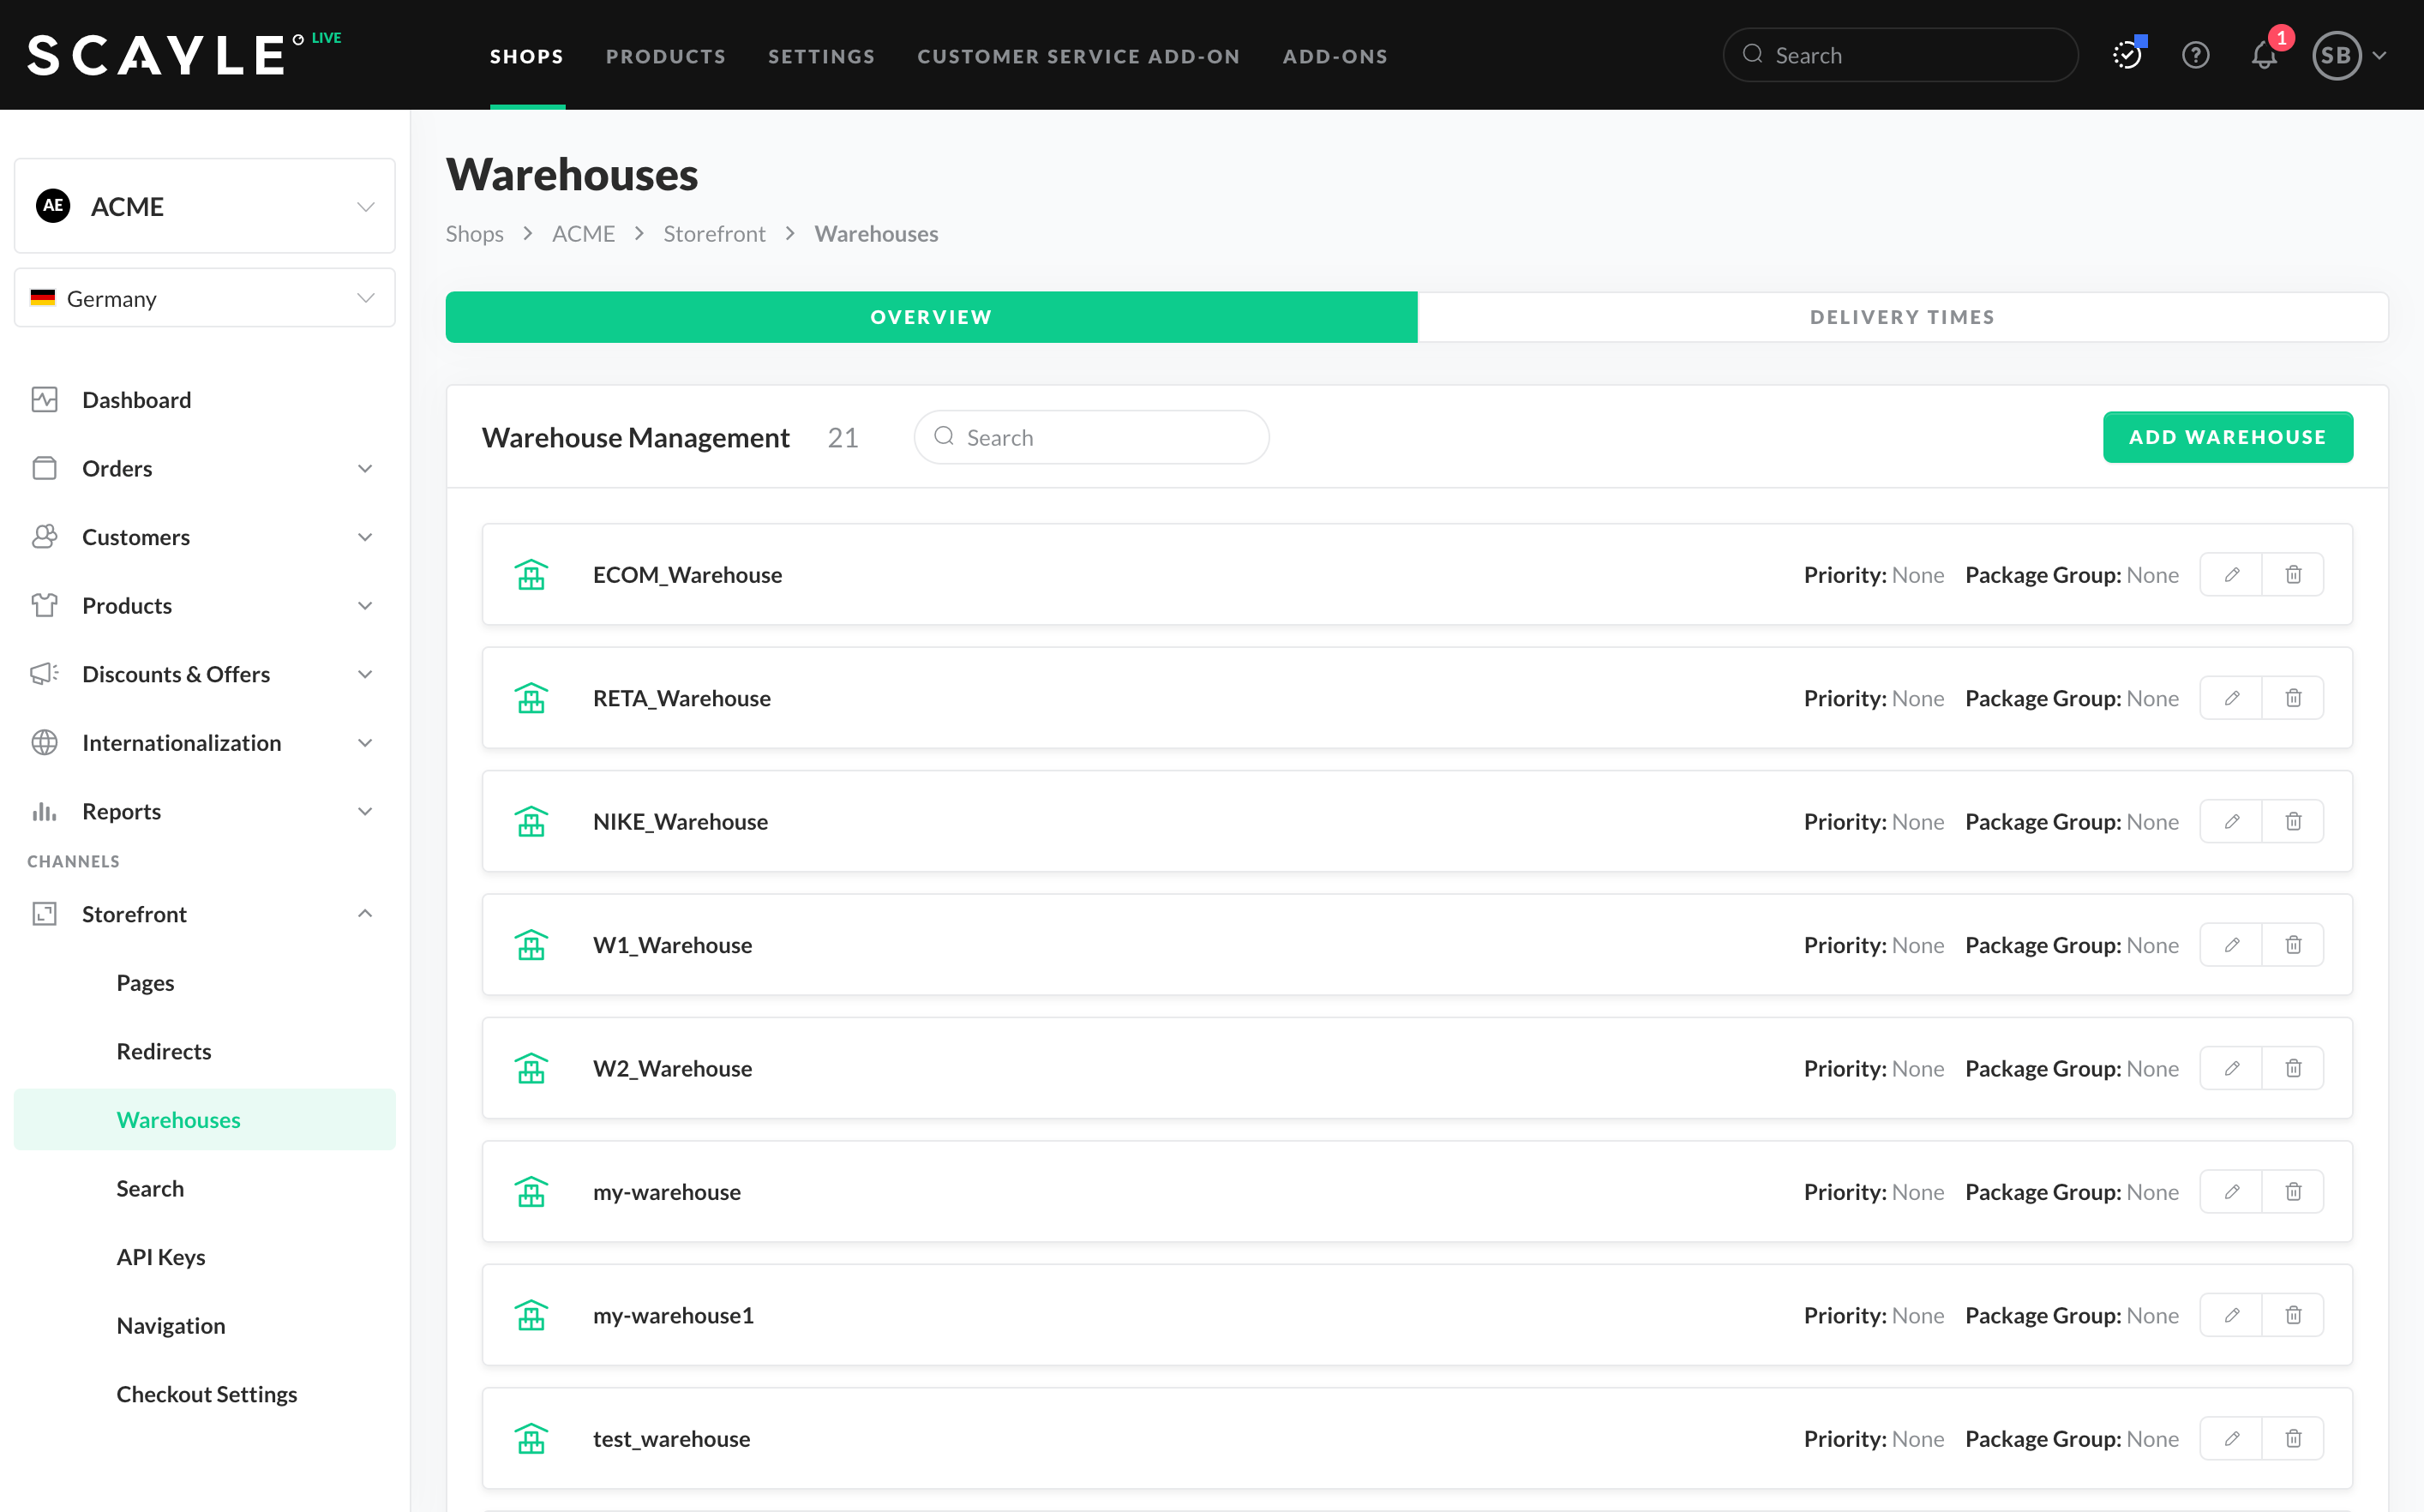Click the Add Warehouse button

click(2227, 437)
